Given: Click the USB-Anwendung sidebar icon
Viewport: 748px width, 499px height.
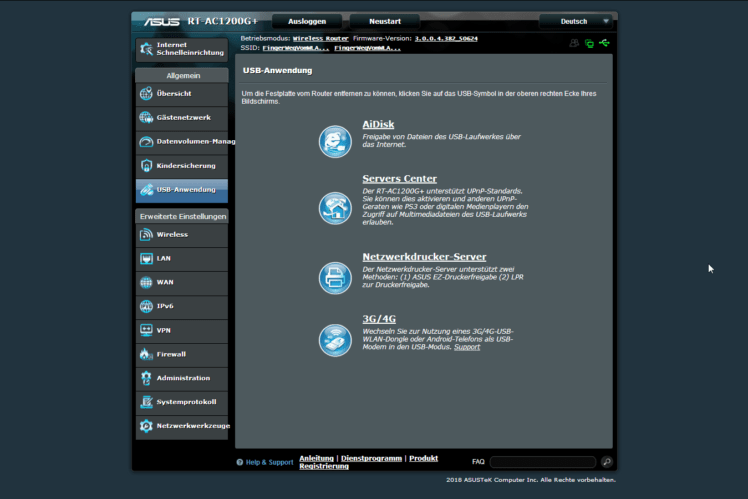Looking at the screenshot, I should pyautogui.click(x=146, y=190).
